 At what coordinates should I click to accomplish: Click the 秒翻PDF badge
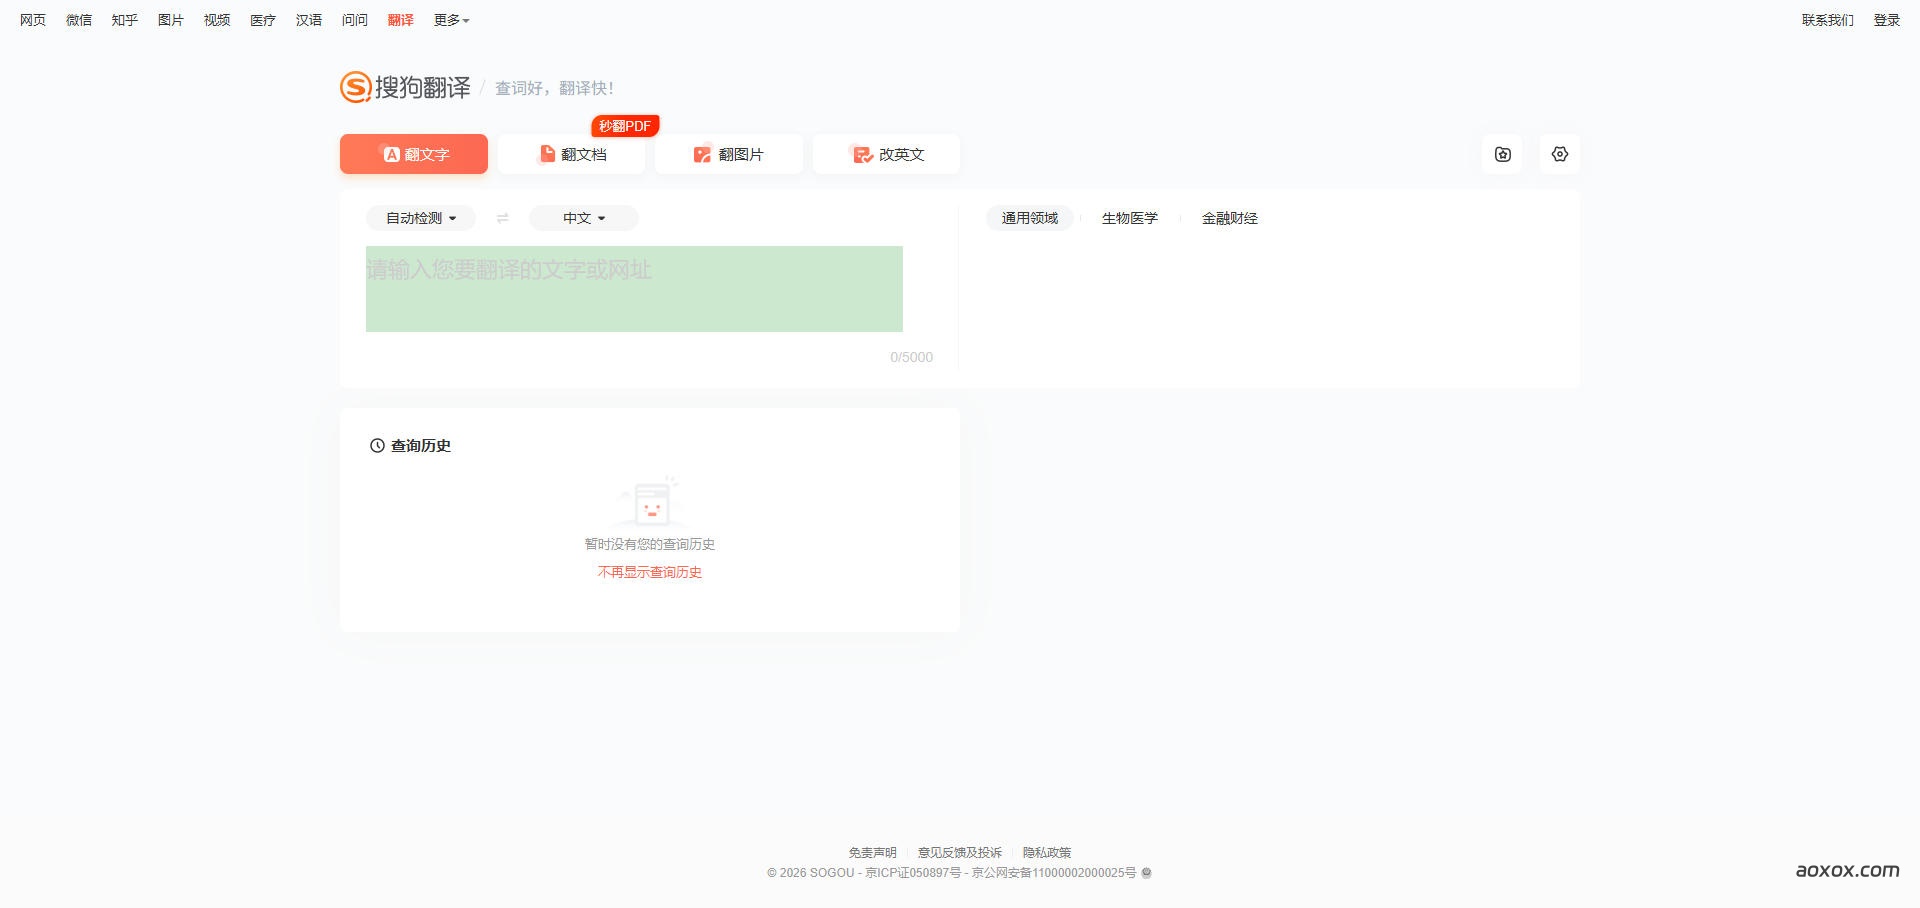pos(625,126)
